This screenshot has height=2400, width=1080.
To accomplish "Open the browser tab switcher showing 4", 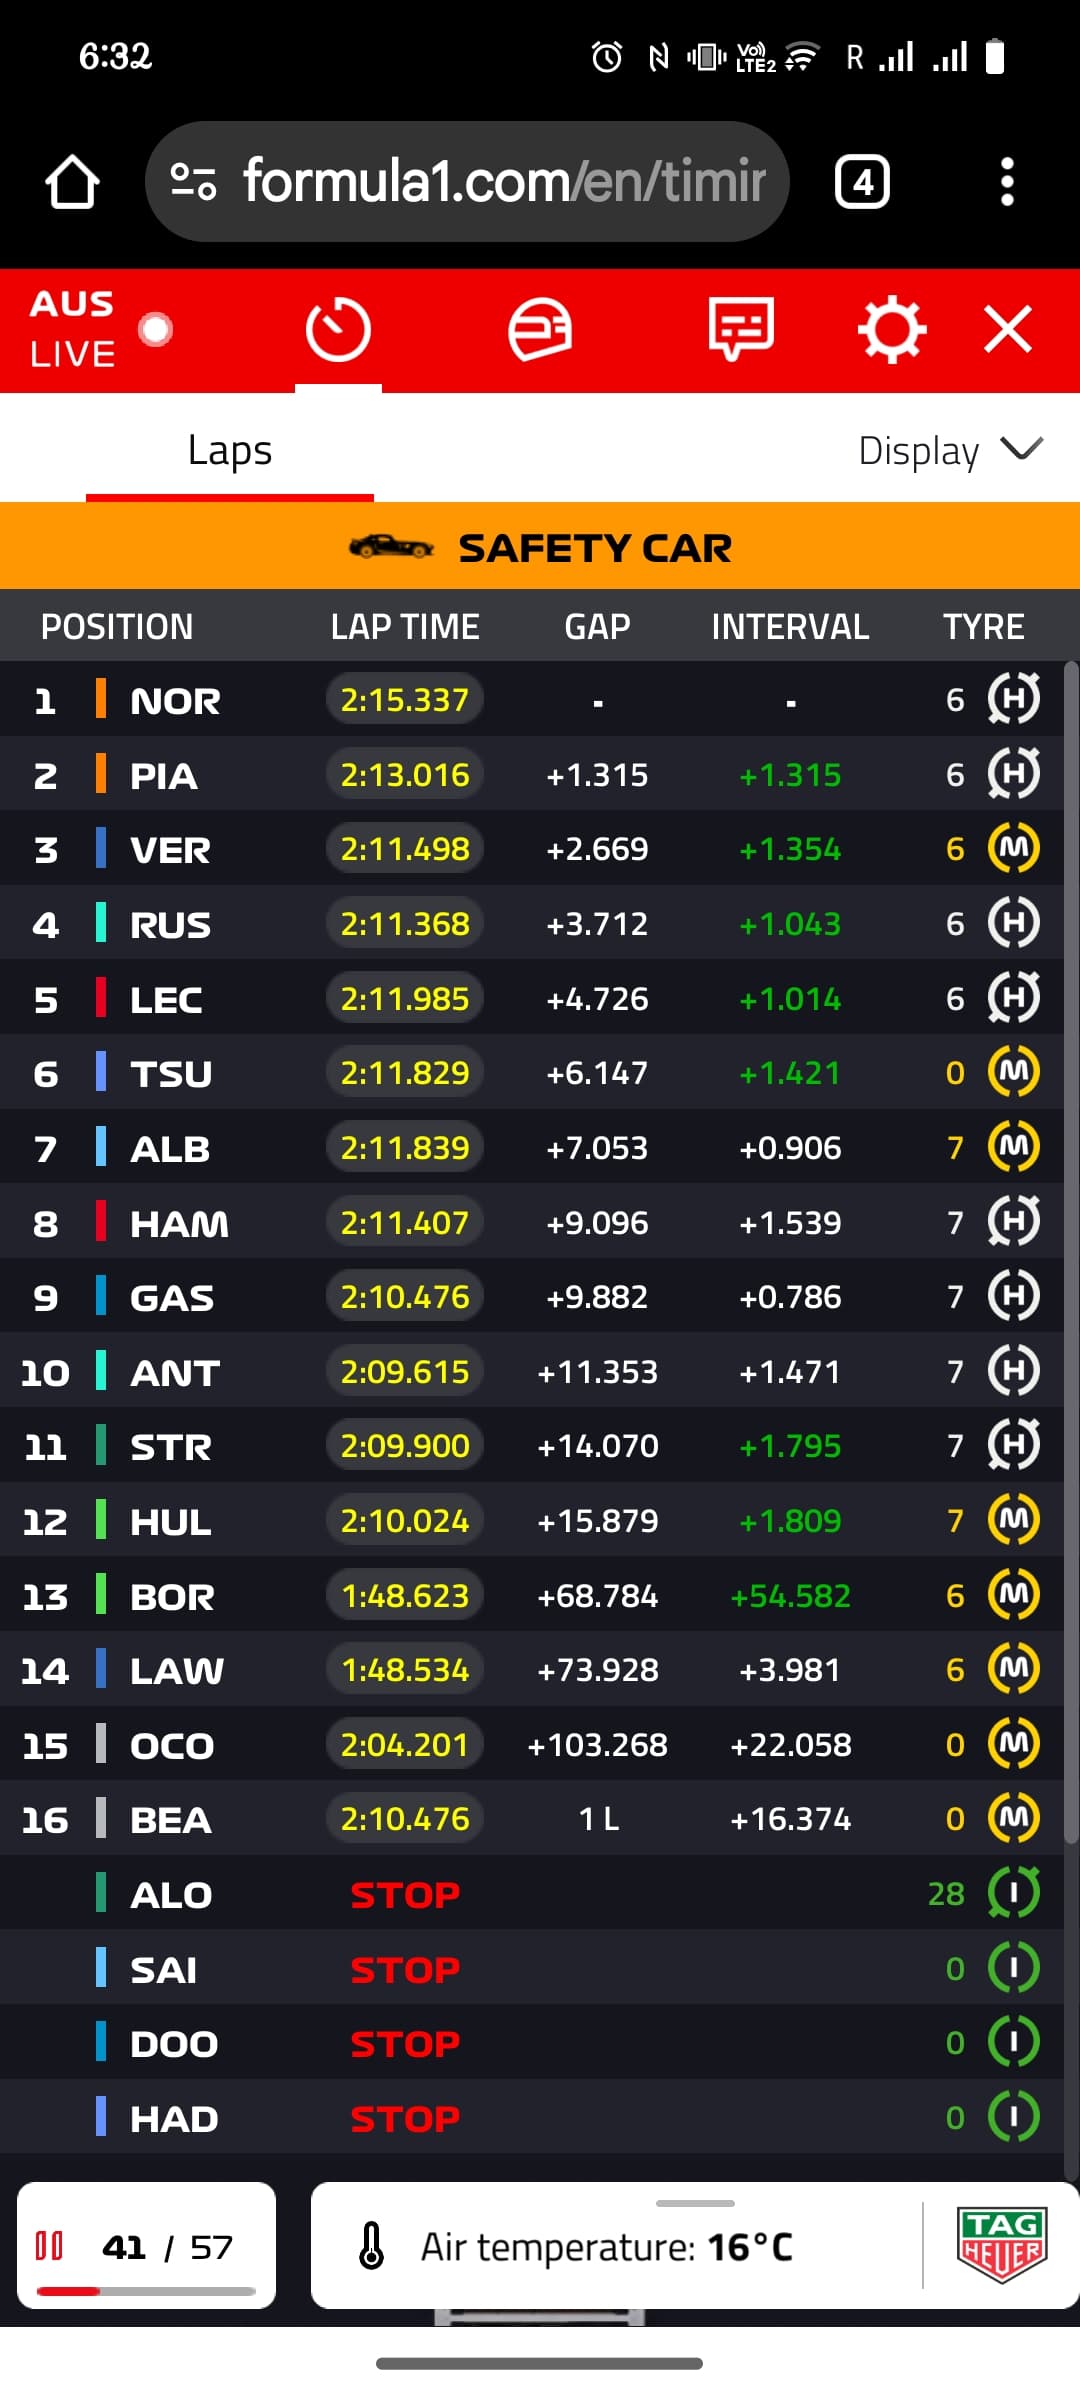I will pyautogui.click(x=862, y=182).
